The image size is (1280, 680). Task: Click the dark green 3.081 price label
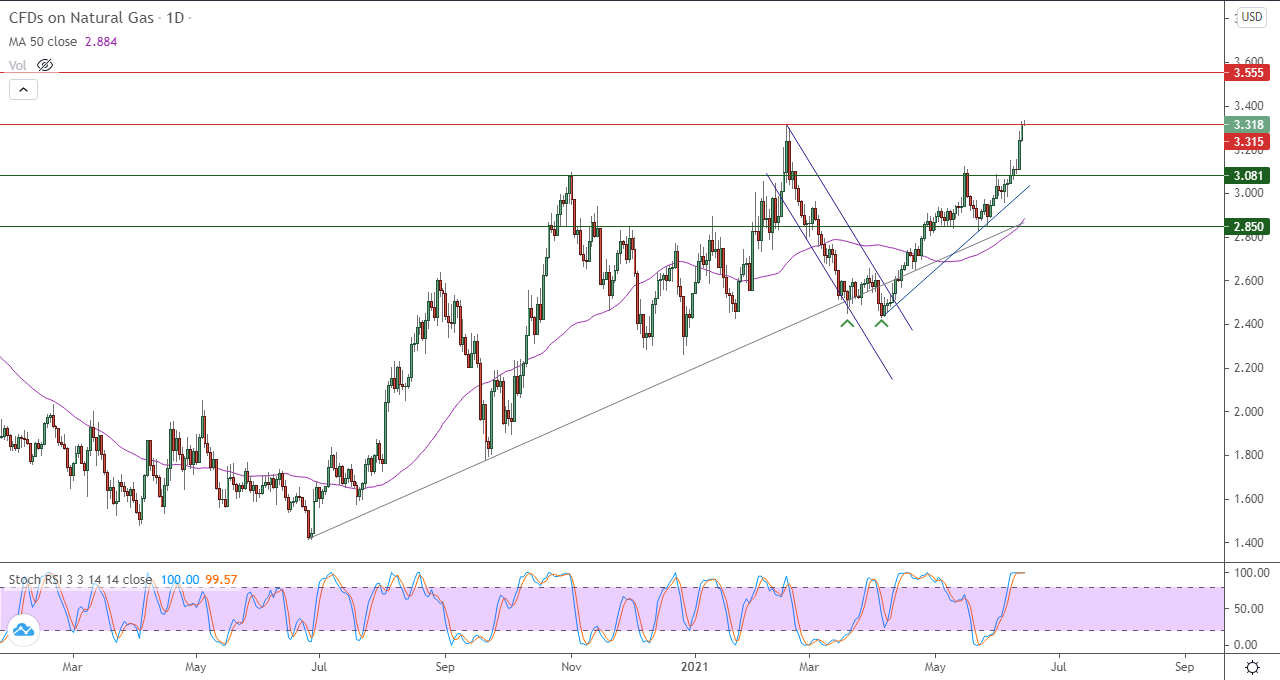tap(1247, 176)
